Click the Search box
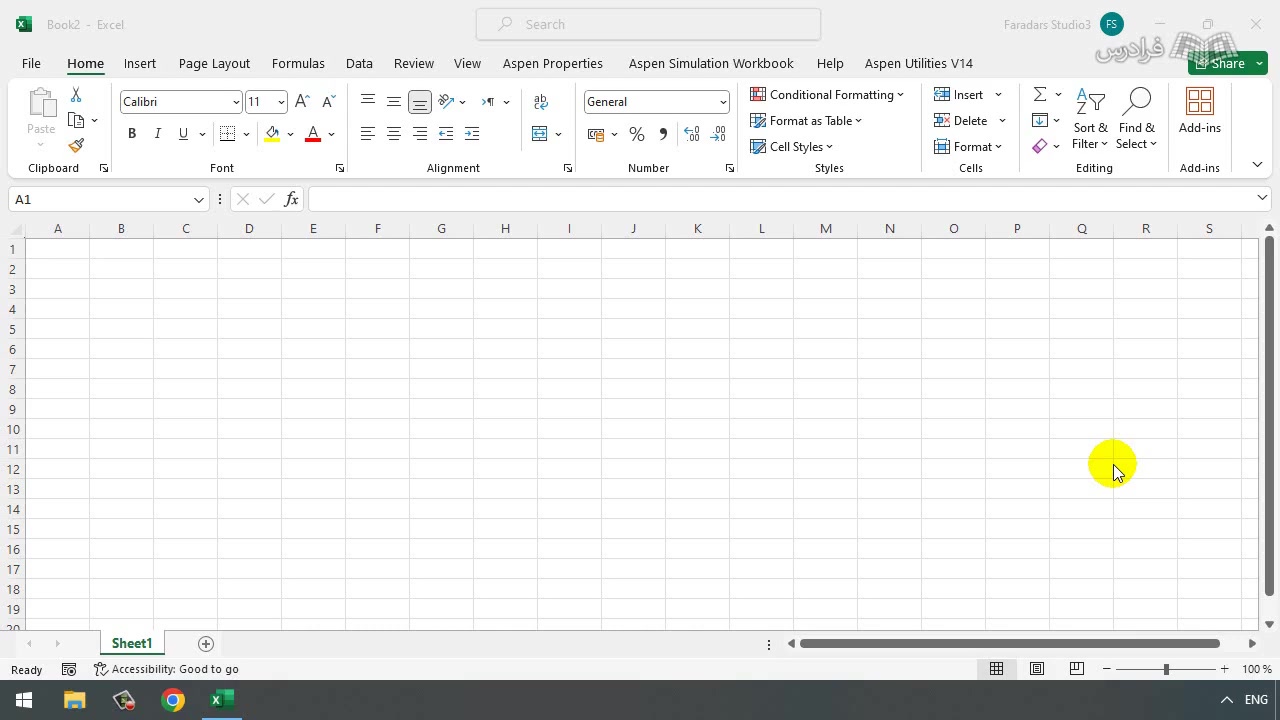This screenshot has height=720, width=1280. click(x=648, y=24)
